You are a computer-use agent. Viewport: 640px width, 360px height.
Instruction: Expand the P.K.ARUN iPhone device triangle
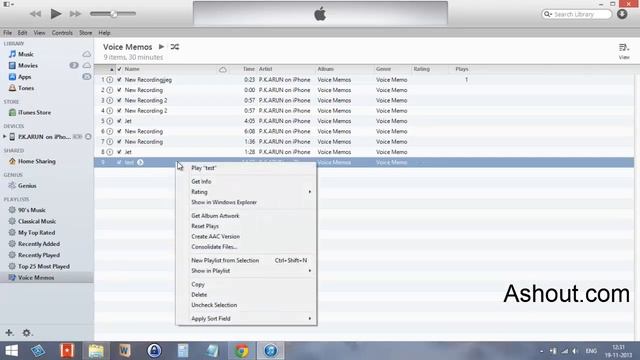pyautogui.click(x=4, y=137)
